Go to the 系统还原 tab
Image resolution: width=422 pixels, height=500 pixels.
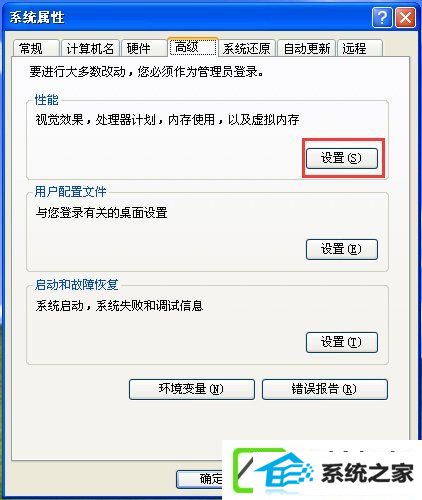coord(247,48)
